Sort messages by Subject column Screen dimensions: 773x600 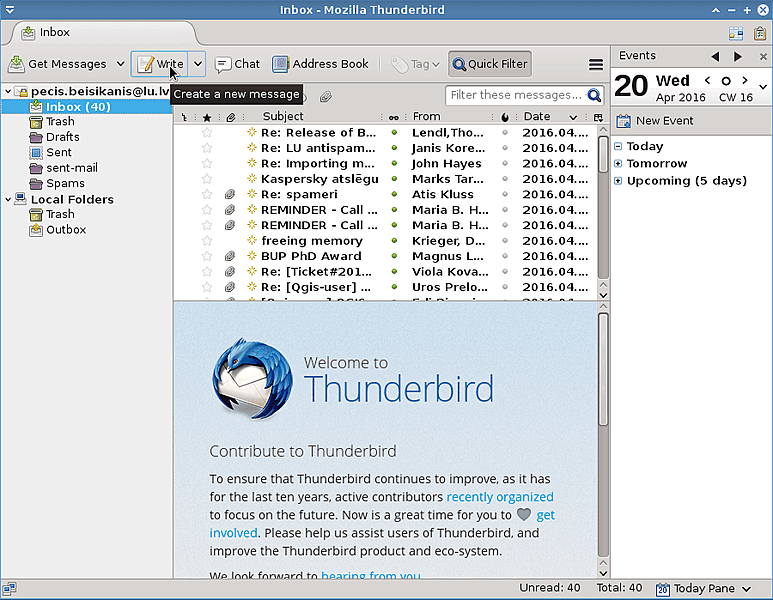[x=283, y=116]
